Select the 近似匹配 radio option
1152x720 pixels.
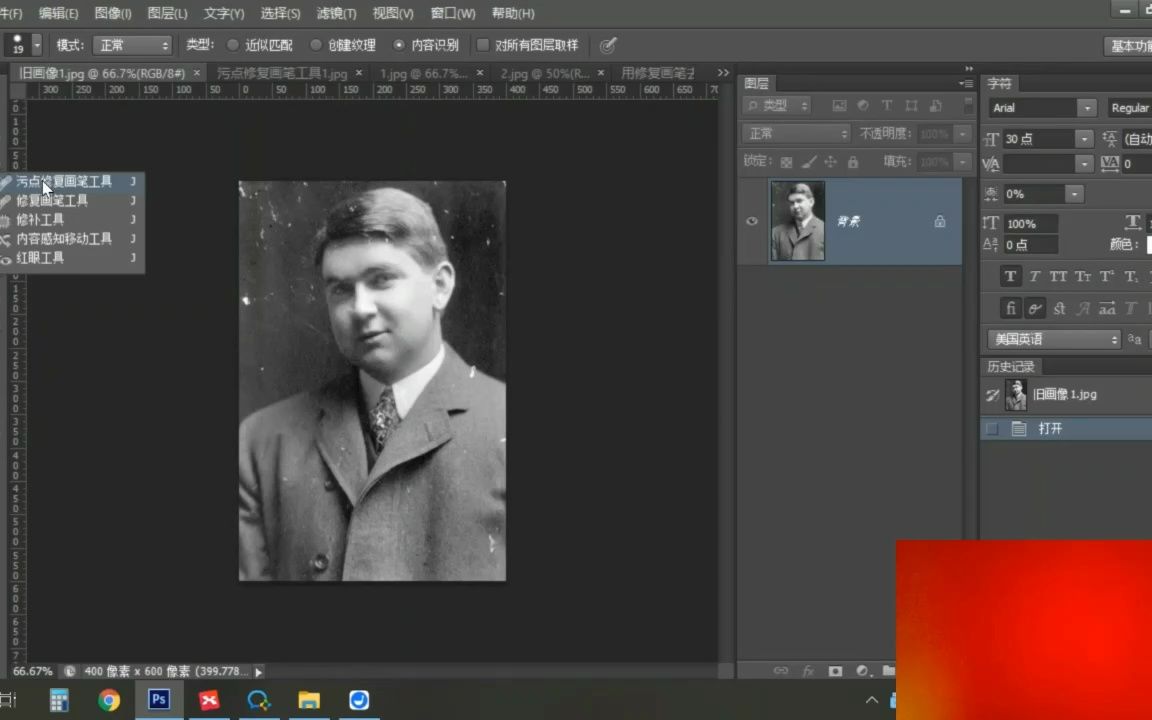(233, 45)
